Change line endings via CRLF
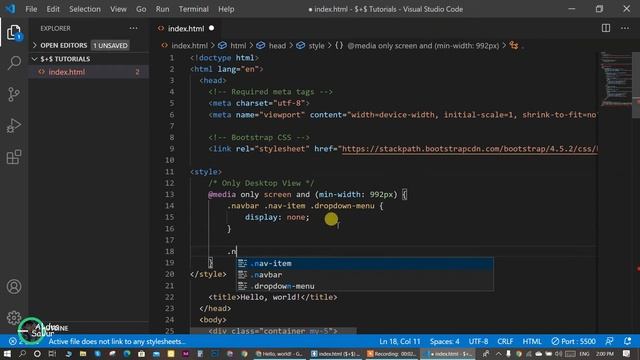Image resolution: width=640 pixels, height=360 pixels. point(505,341)
